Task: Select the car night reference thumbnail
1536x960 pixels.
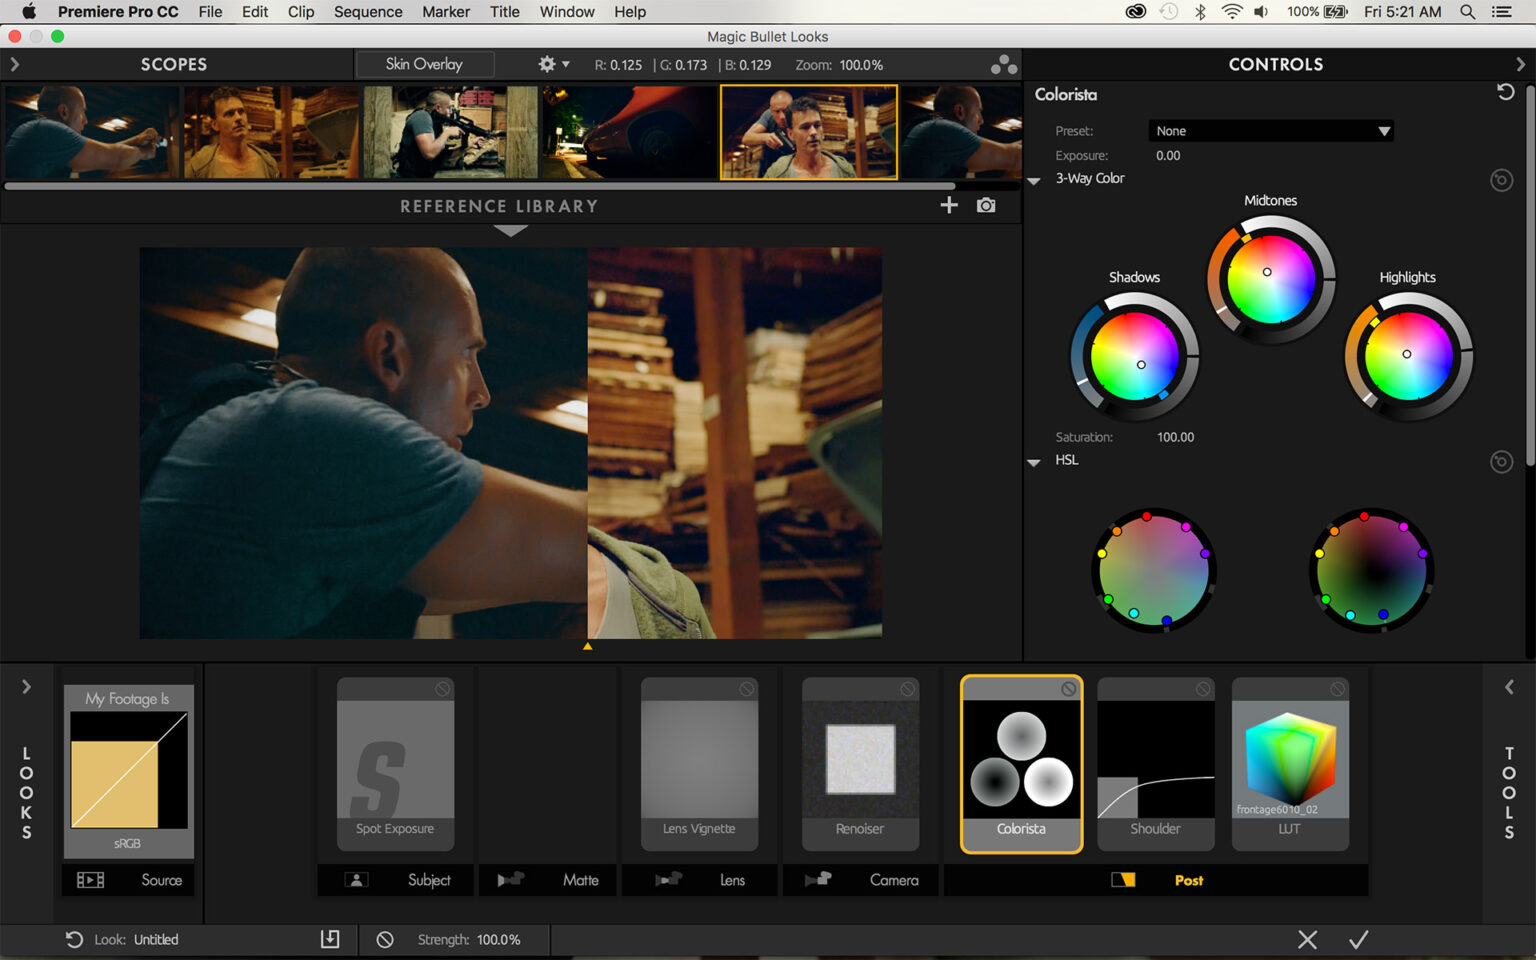Action: [629, 132]
